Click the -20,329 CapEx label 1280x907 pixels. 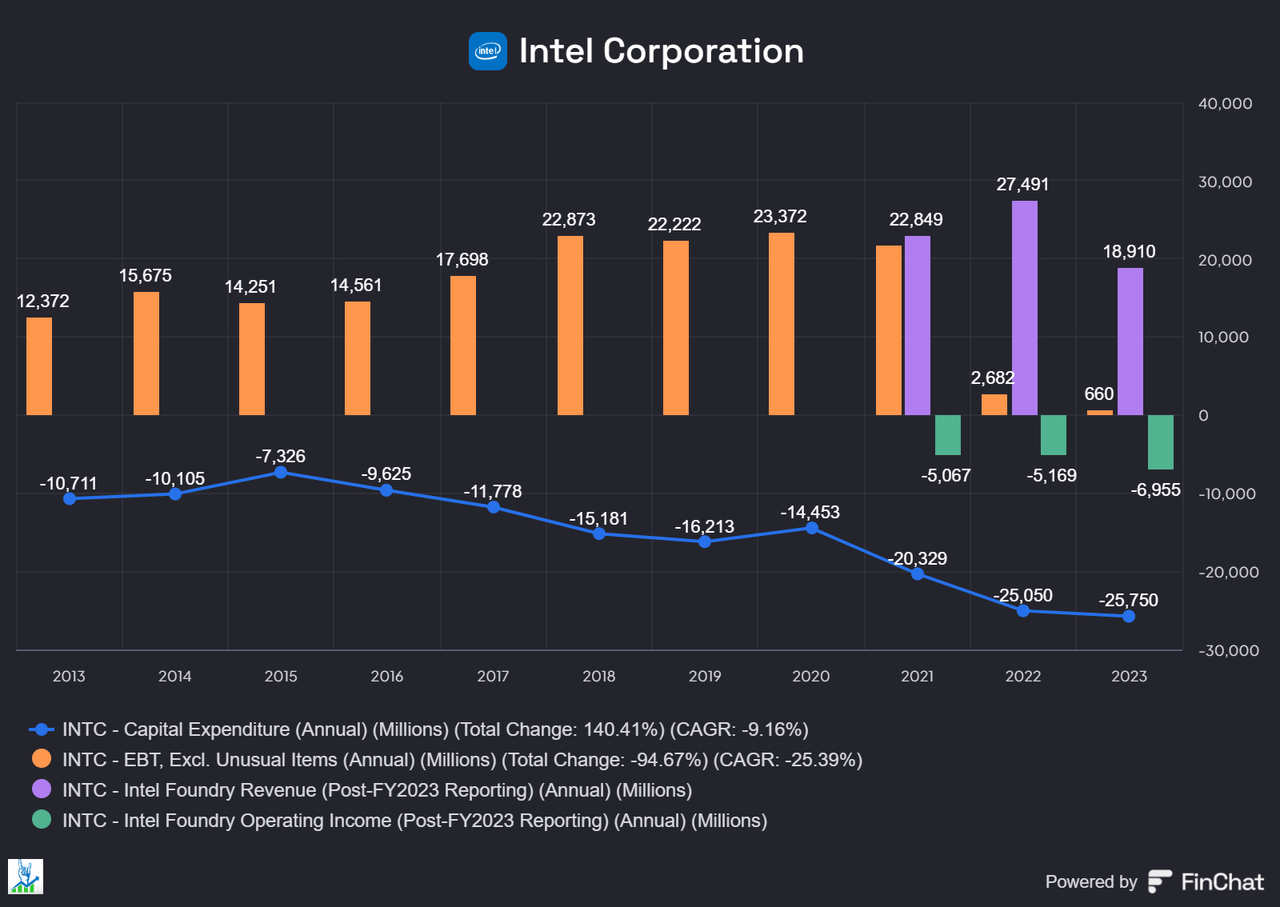point(916,558)
